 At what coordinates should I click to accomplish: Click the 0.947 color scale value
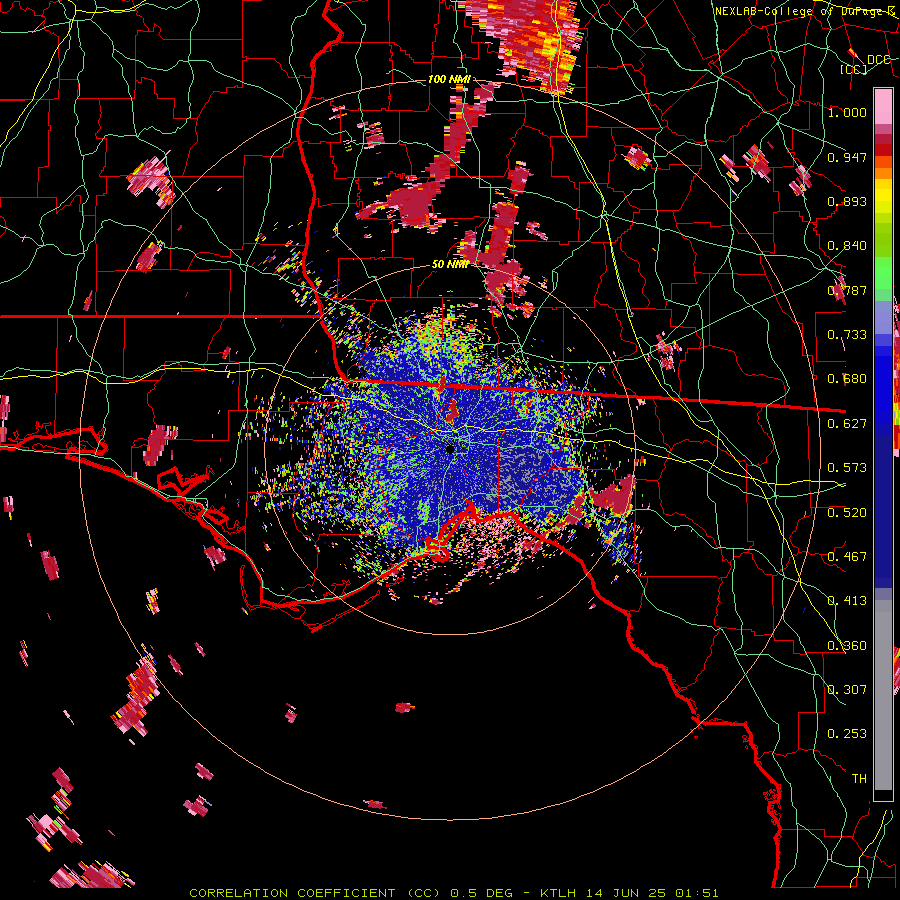click(847, 157)
